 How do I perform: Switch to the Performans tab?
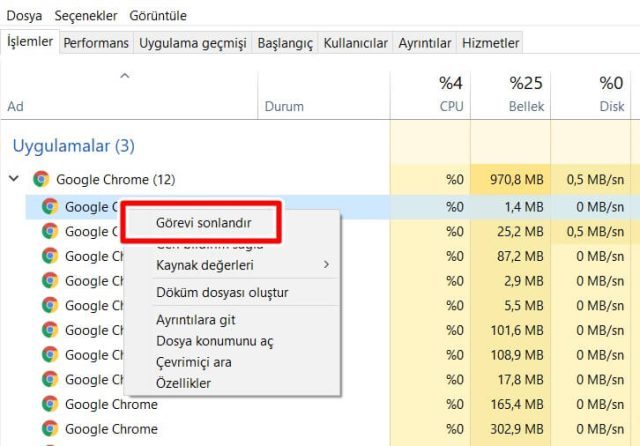[96, 43]
